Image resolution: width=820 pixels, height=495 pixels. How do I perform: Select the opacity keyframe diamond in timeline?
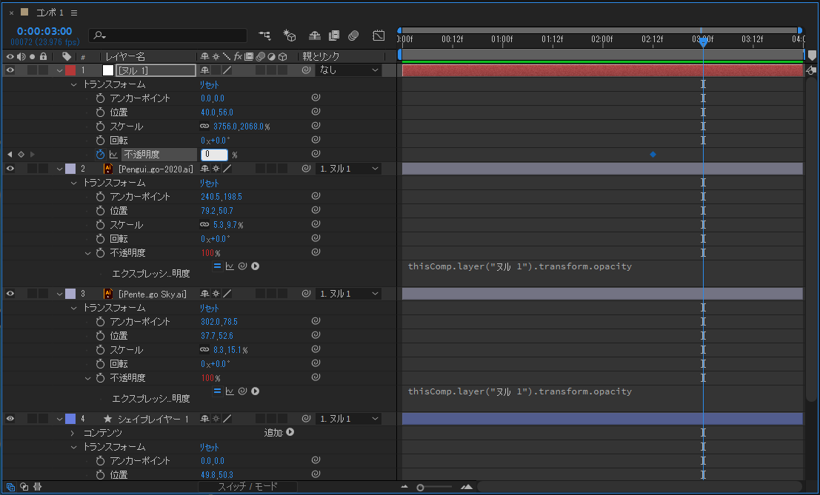(x=653, y=154)
